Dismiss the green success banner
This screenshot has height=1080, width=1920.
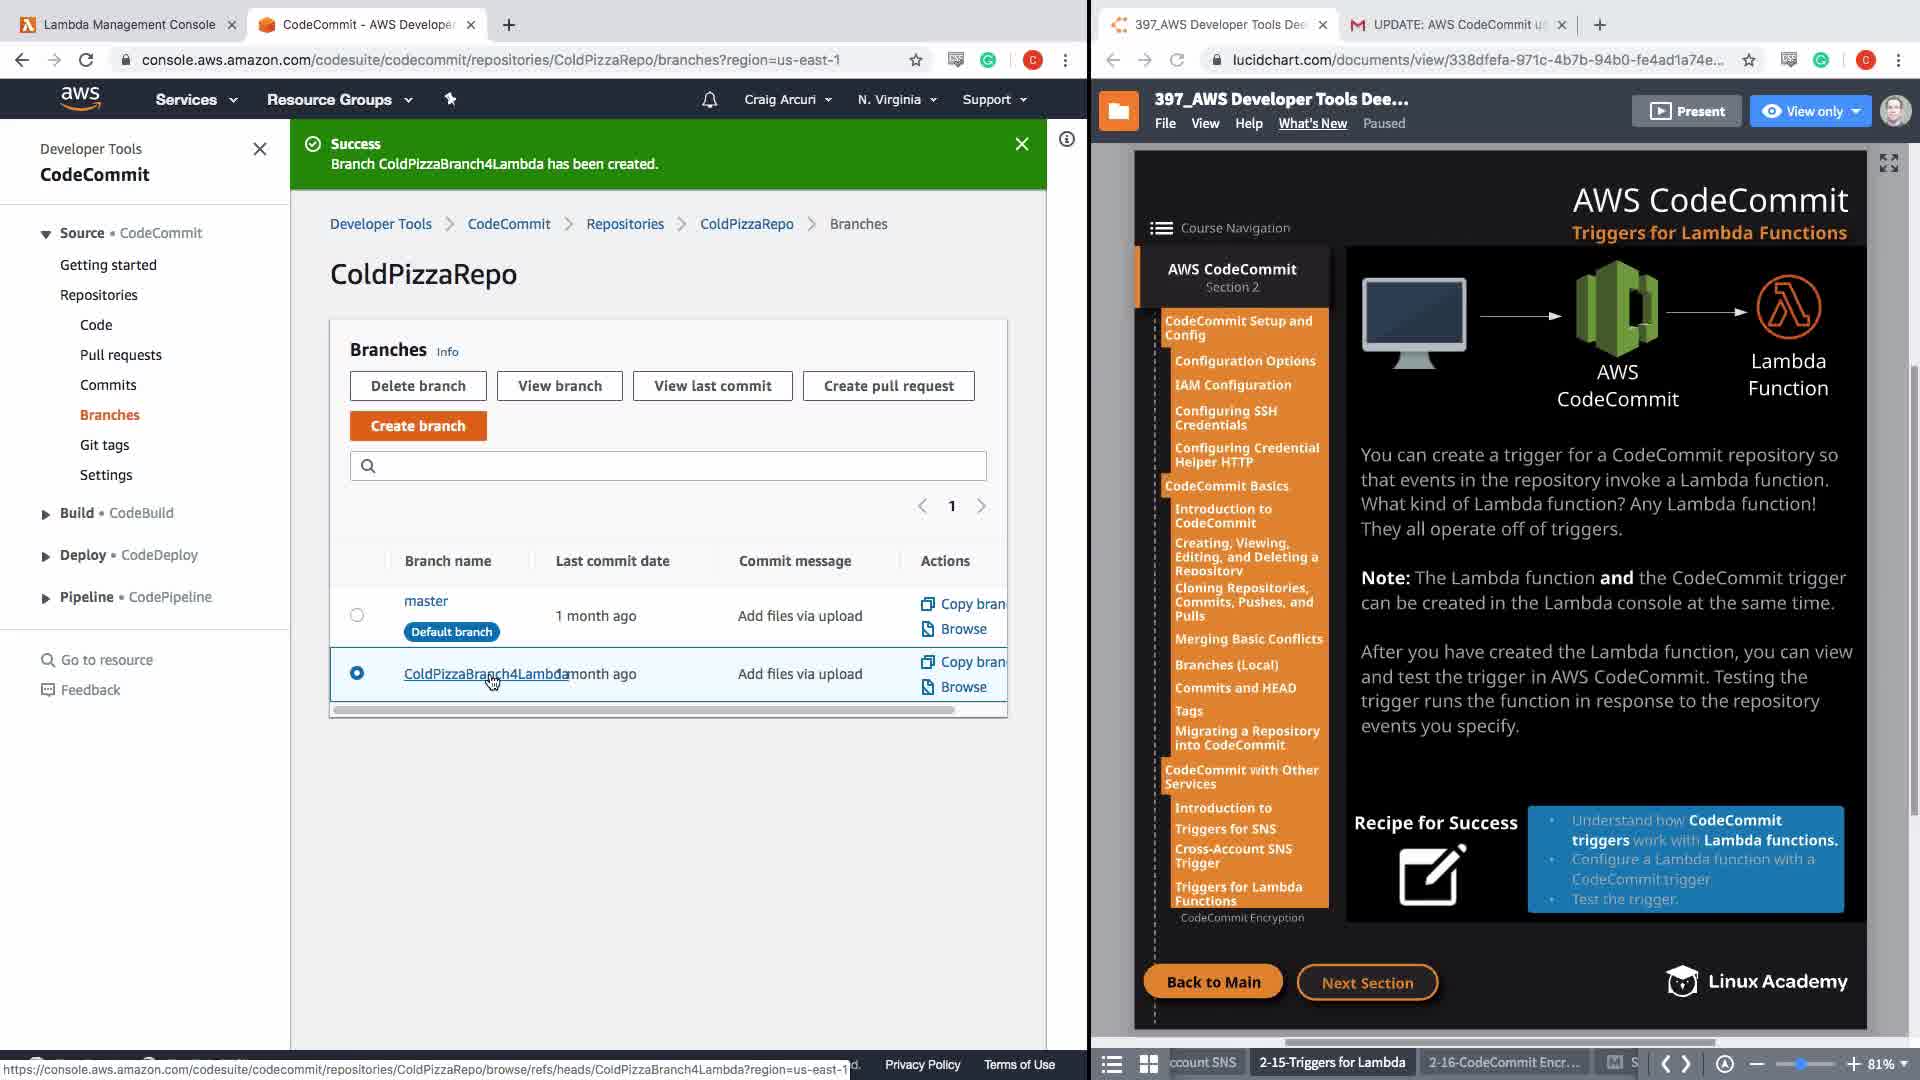tap(1021, 144)
